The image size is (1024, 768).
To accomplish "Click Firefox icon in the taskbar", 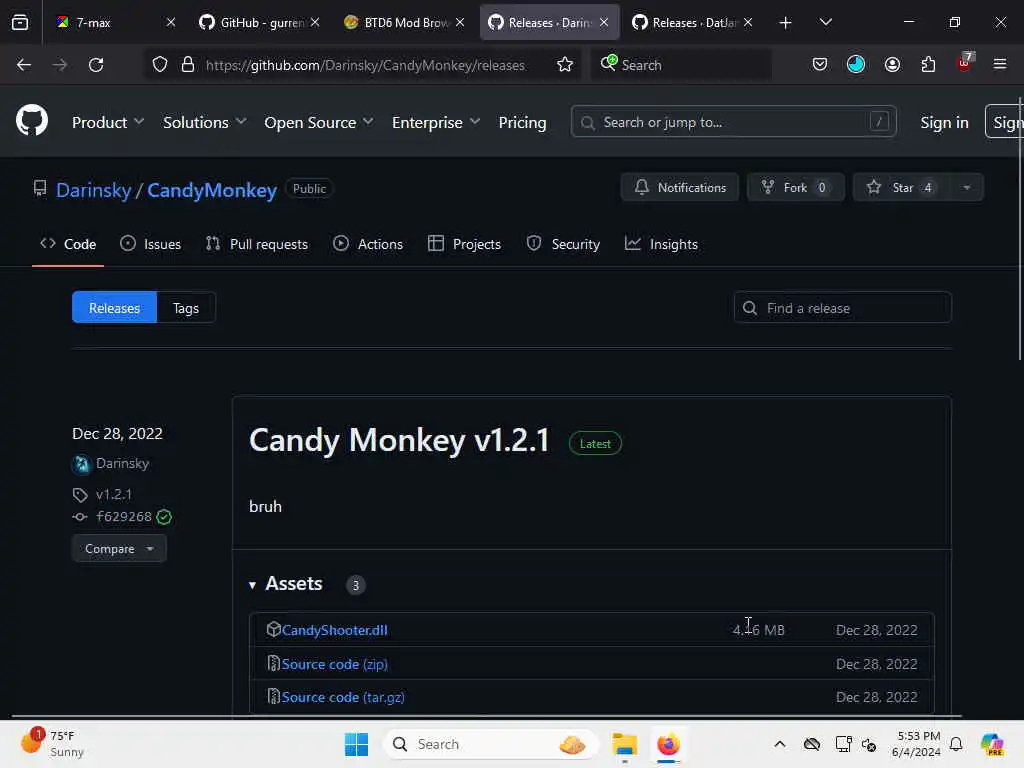I will pyautogui.click(x=668, y=744).
